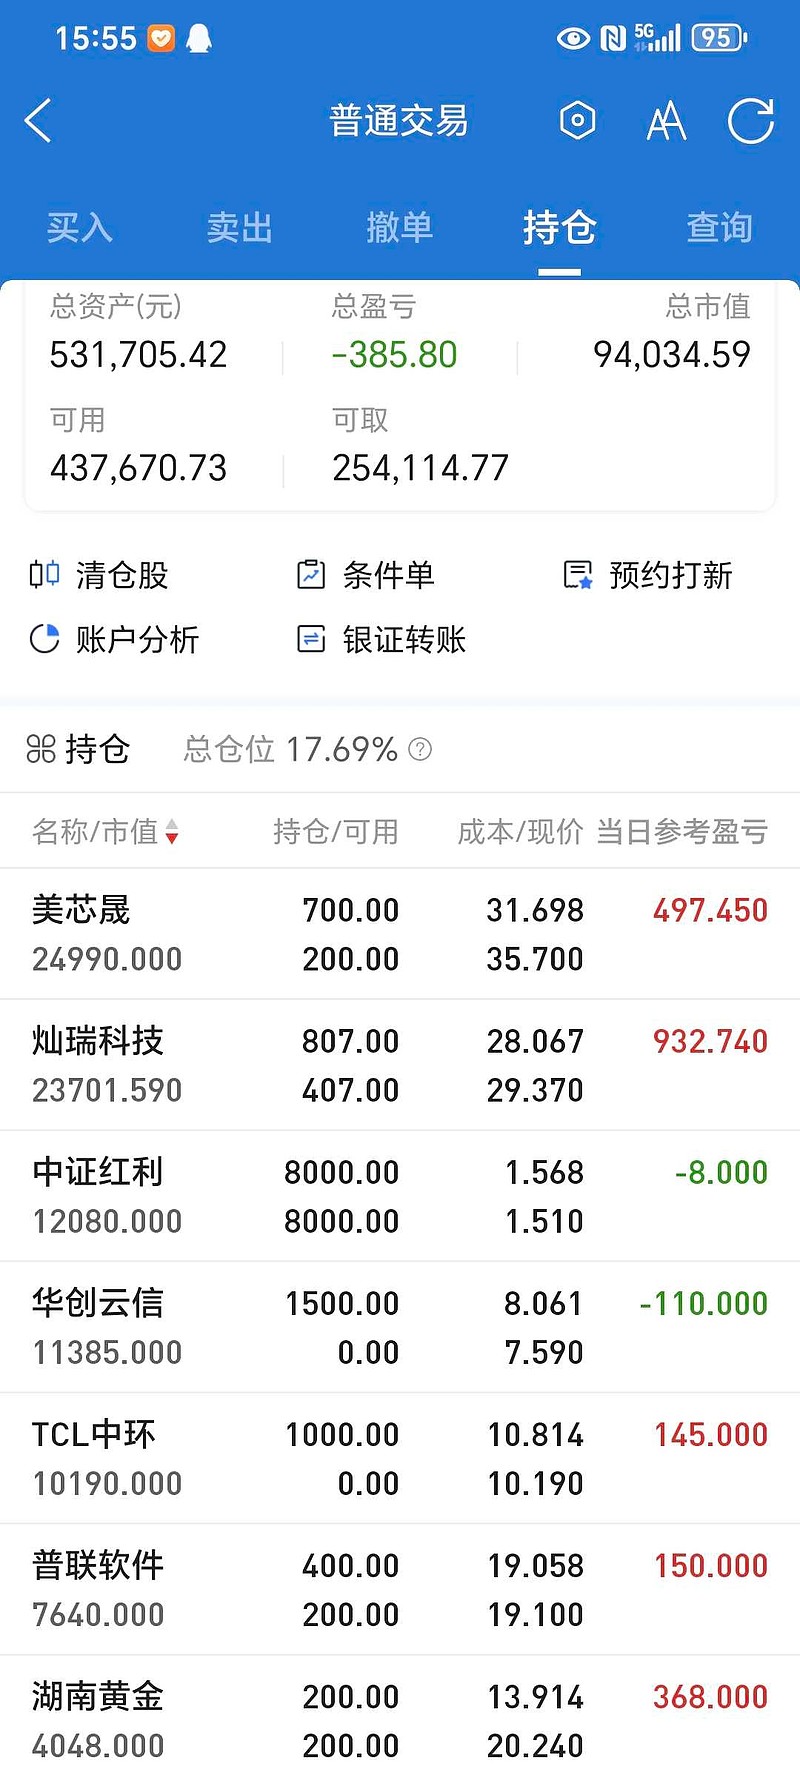800x1778 pixels.
Task: Open 清仓股 link
Action: 122,575
